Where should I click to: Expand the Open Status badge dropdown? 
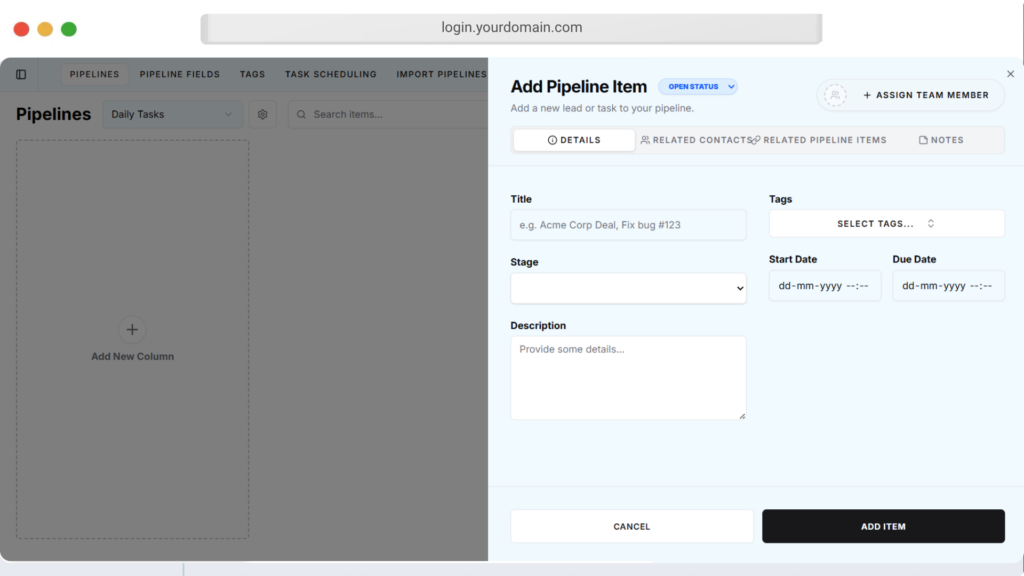[698, 87]
